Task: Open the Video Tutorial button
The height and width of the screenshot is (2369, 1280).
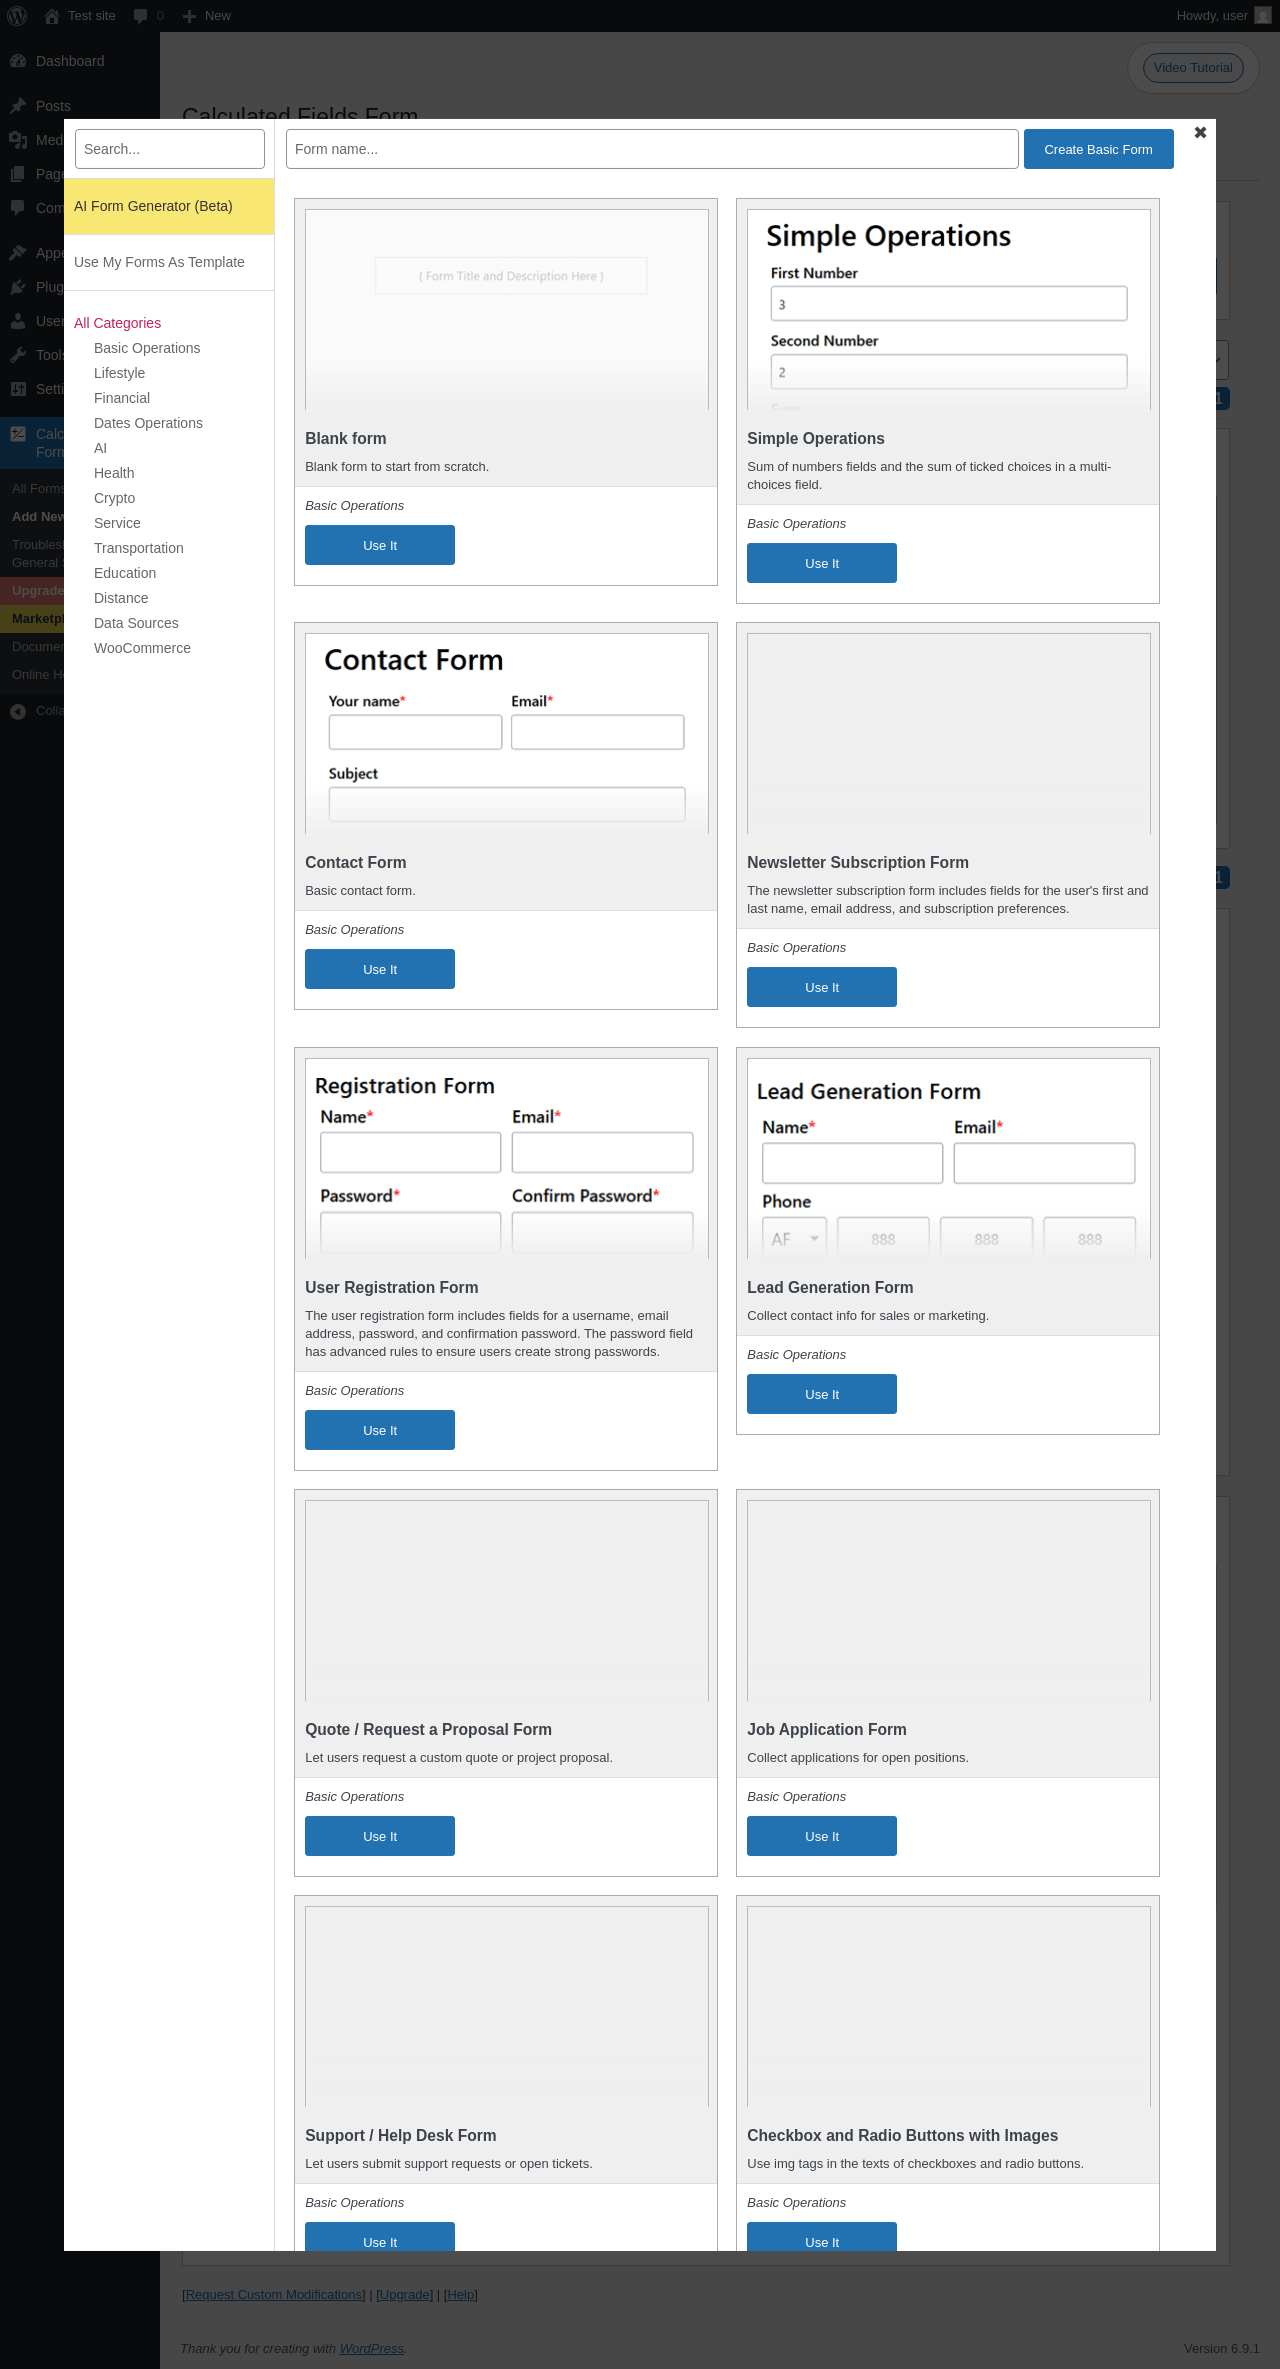Action: pos(1193,68)
